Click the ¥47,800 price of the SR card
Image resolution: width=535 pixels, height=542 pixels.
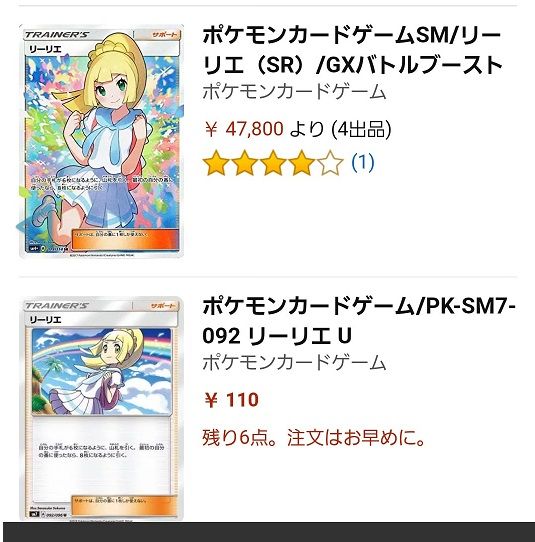244,129
